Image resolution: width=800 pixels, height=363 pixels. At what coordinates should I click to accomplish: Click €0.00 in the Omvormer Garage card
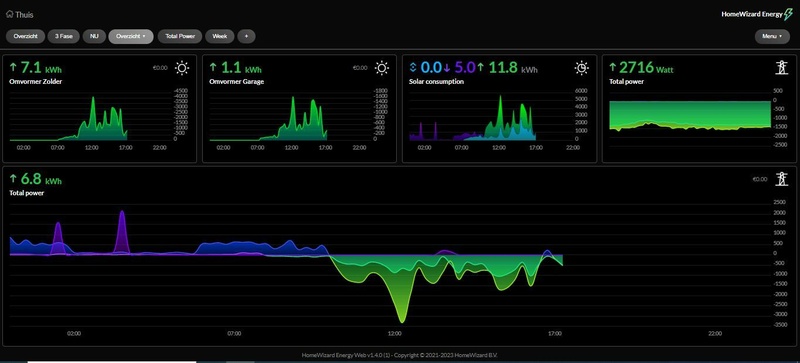pos(360,67)
